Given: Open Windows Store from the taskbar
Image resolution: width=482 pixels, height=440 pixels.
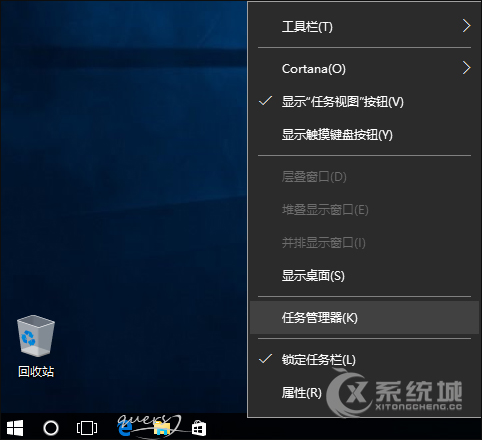Looking at the screenshot, I should click(x=199, y=428).
